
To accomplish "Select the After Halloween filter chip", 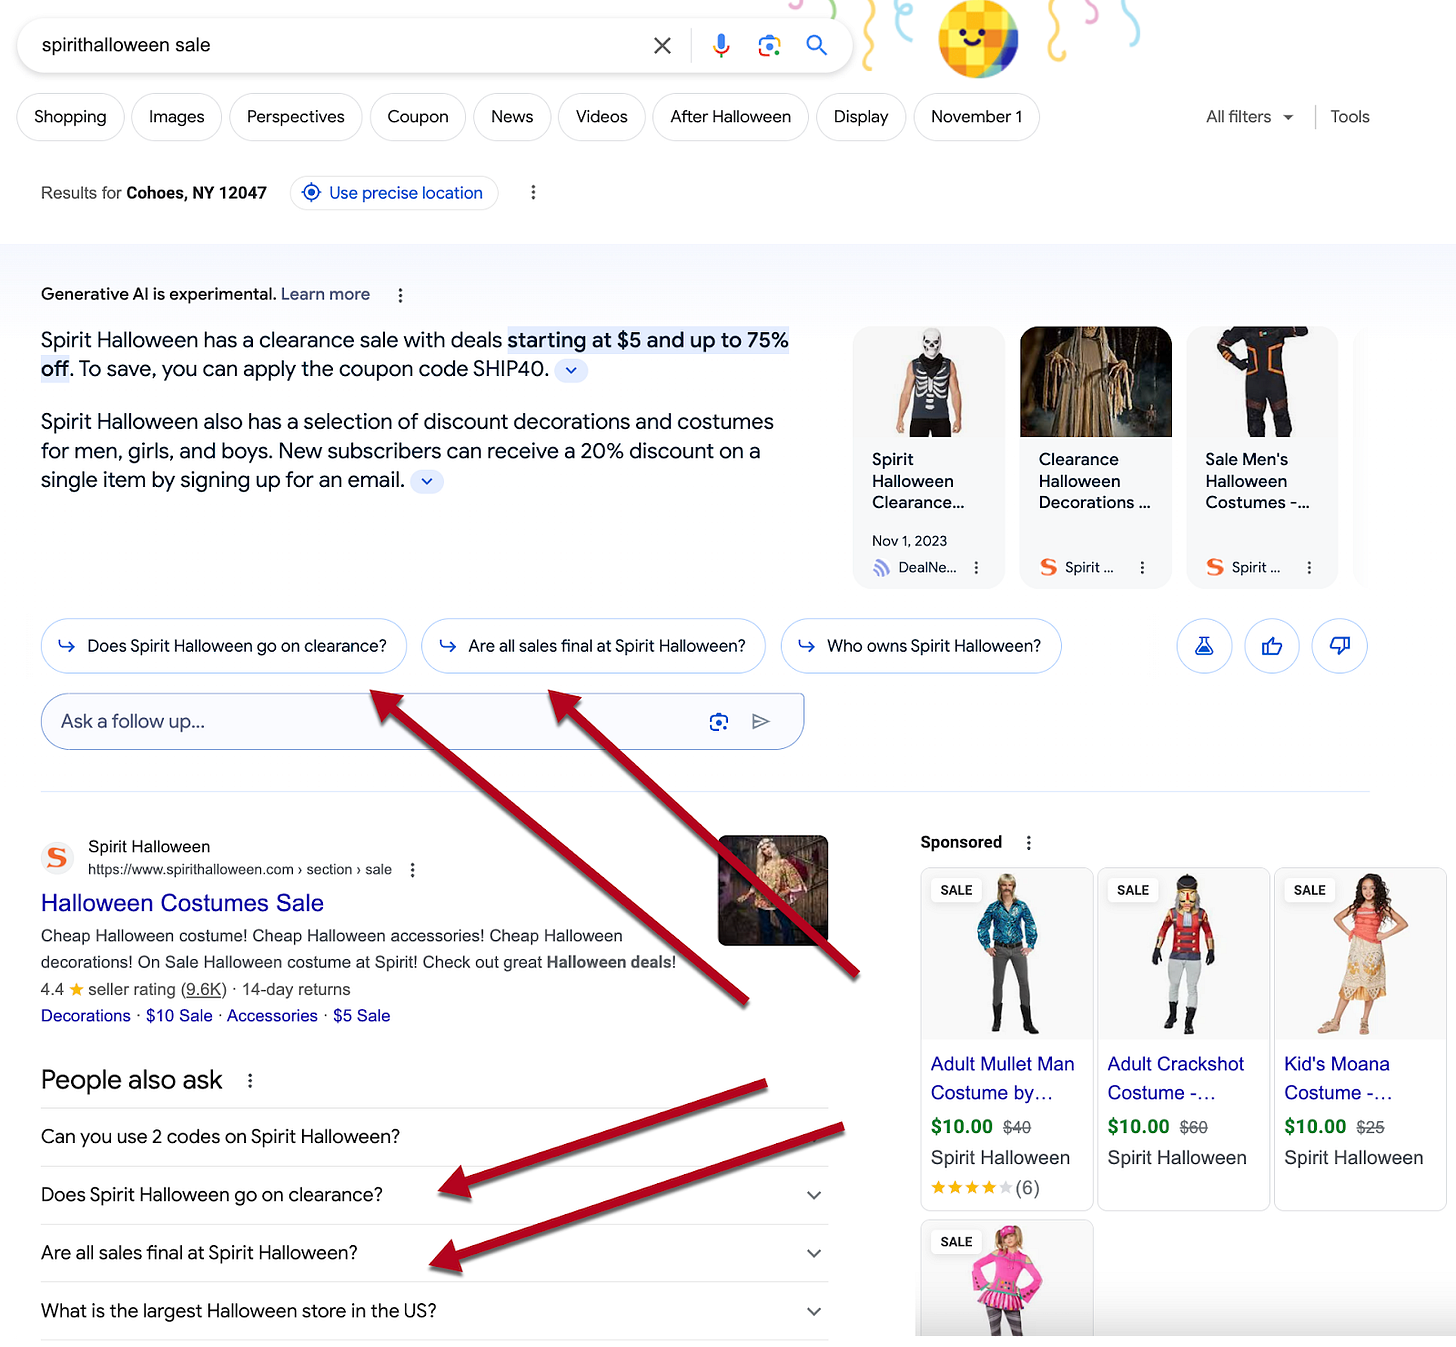I will 731,117.
